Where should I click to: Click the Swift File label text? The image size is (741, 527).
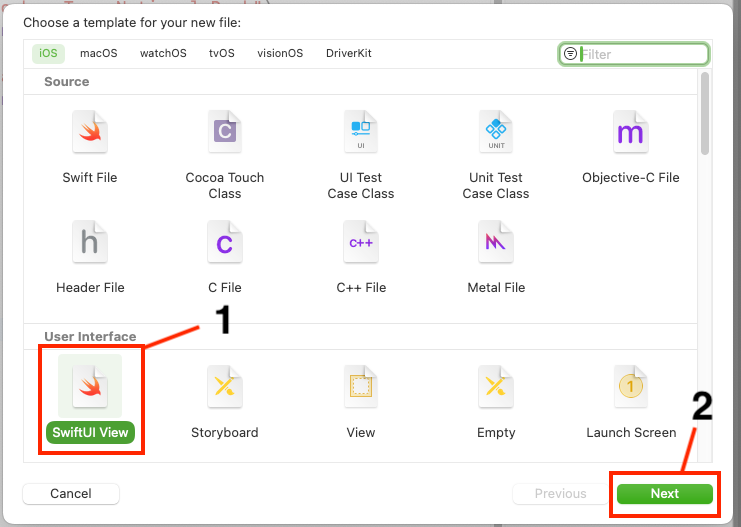pos(90,178)
